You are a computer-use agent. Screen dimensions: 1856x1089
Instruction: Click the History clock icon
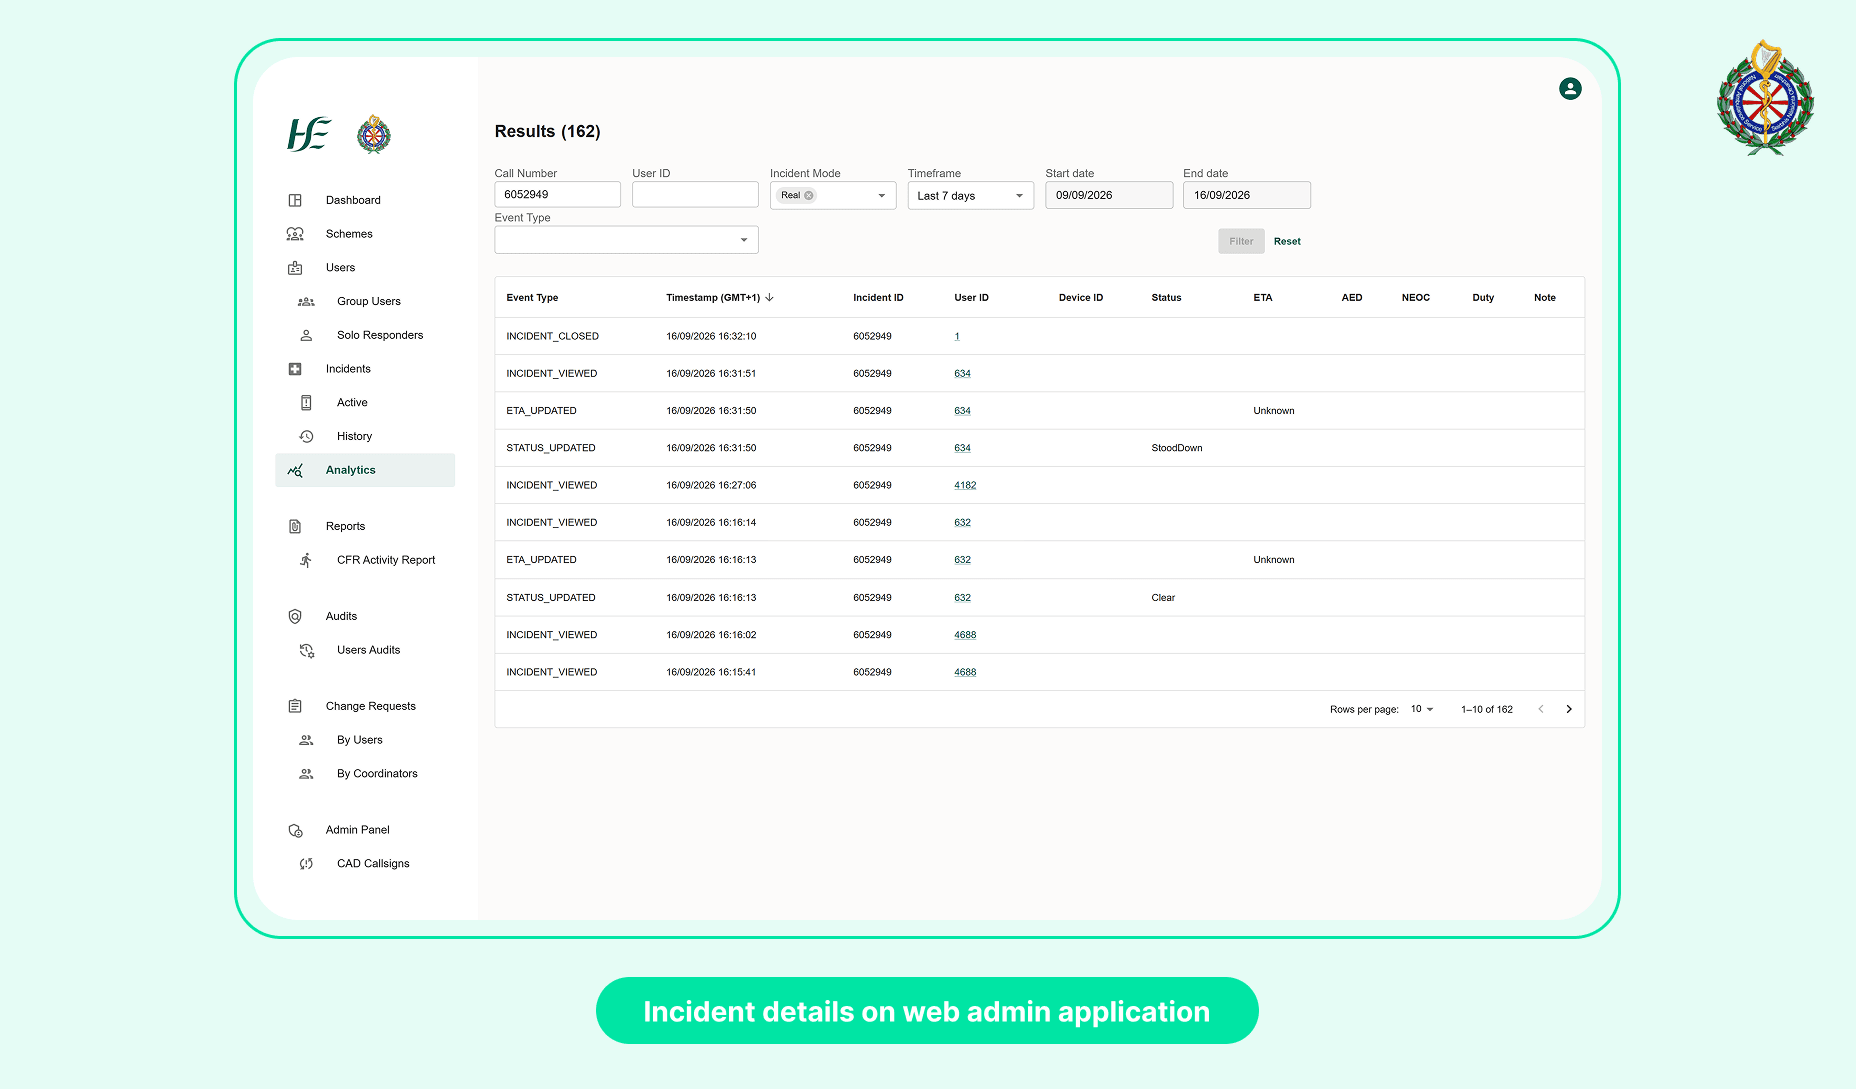306,437
